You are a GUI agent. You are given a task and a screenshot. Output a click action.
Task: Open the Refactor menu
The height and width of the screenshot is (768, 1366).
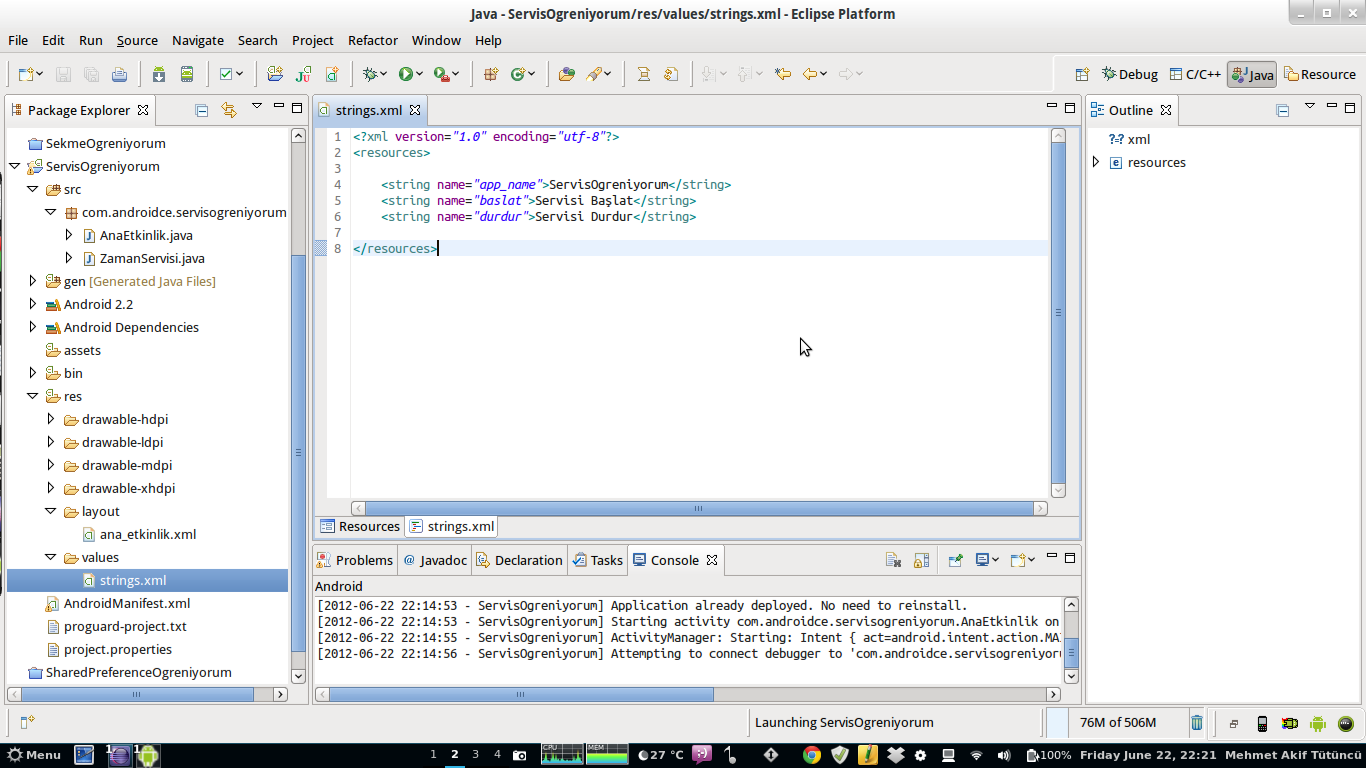(373, 40)
